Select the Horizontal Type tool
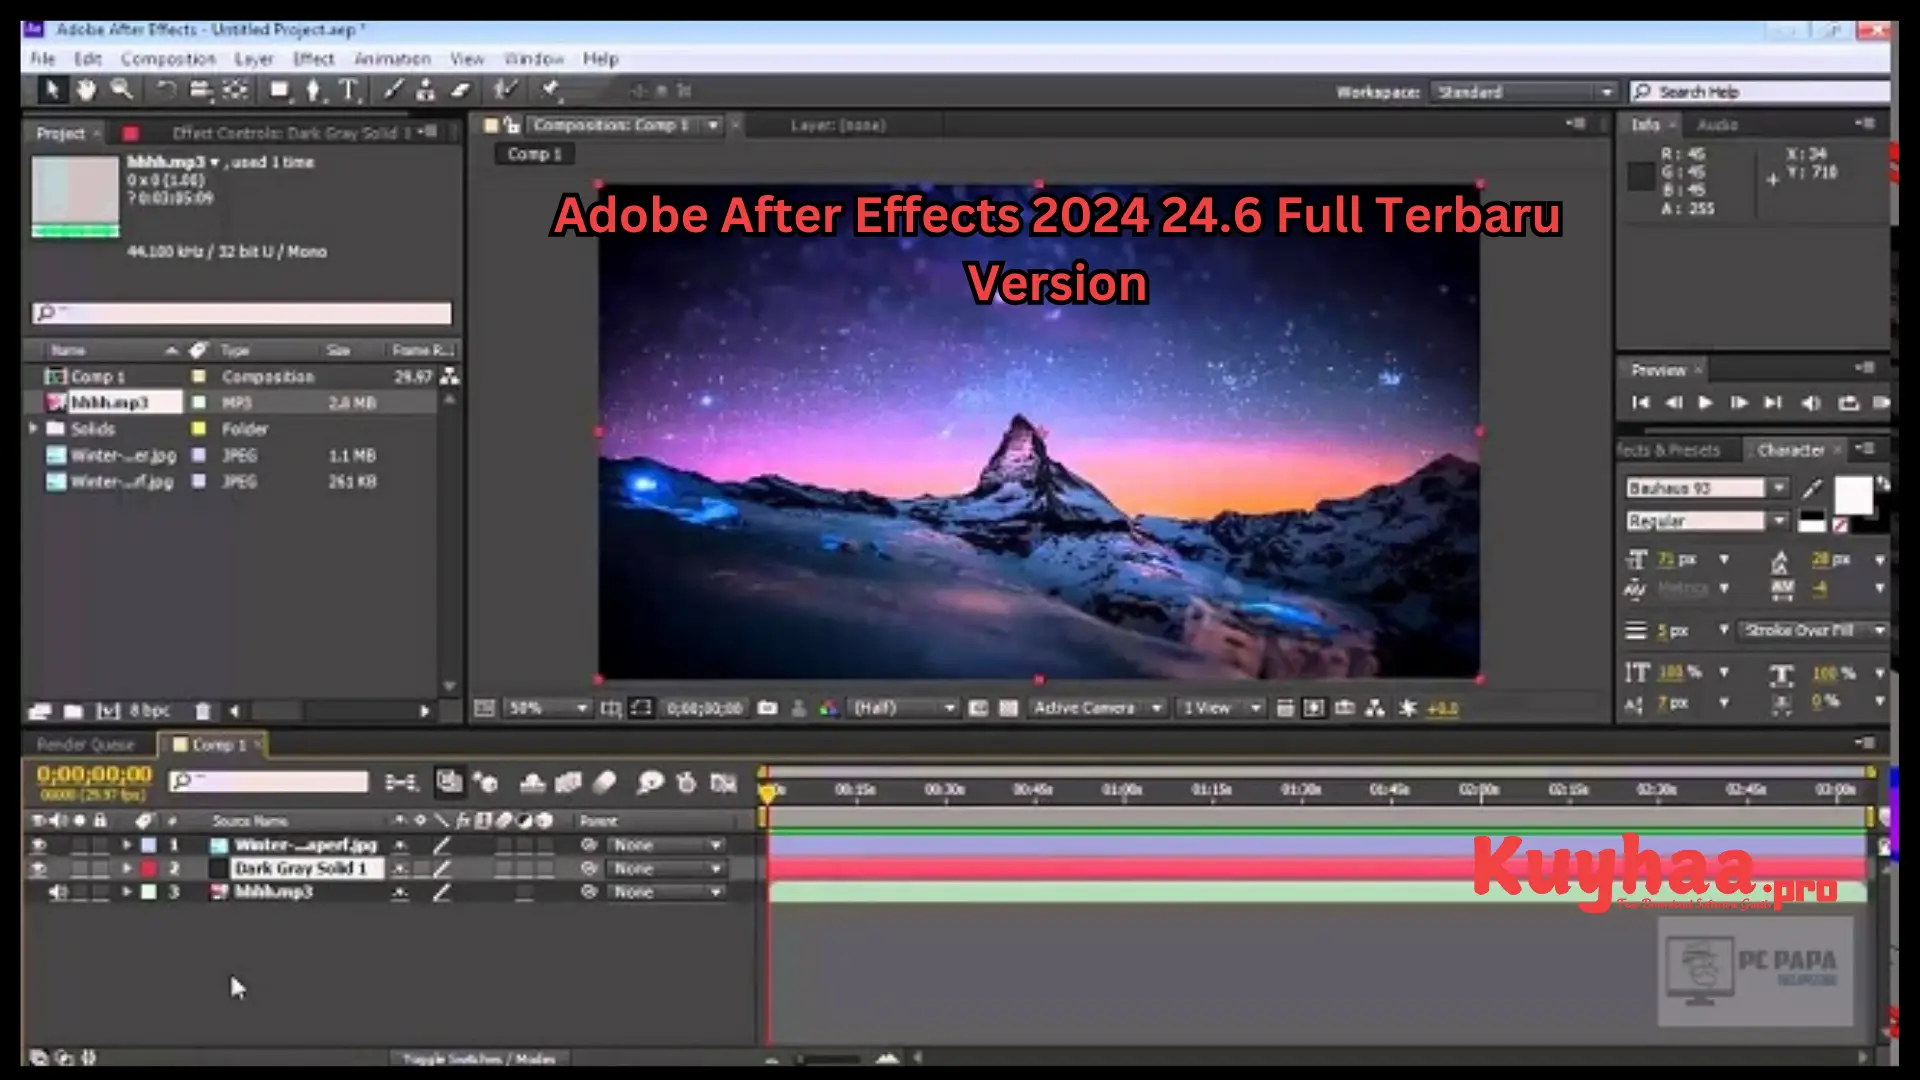 click(348, 92)
